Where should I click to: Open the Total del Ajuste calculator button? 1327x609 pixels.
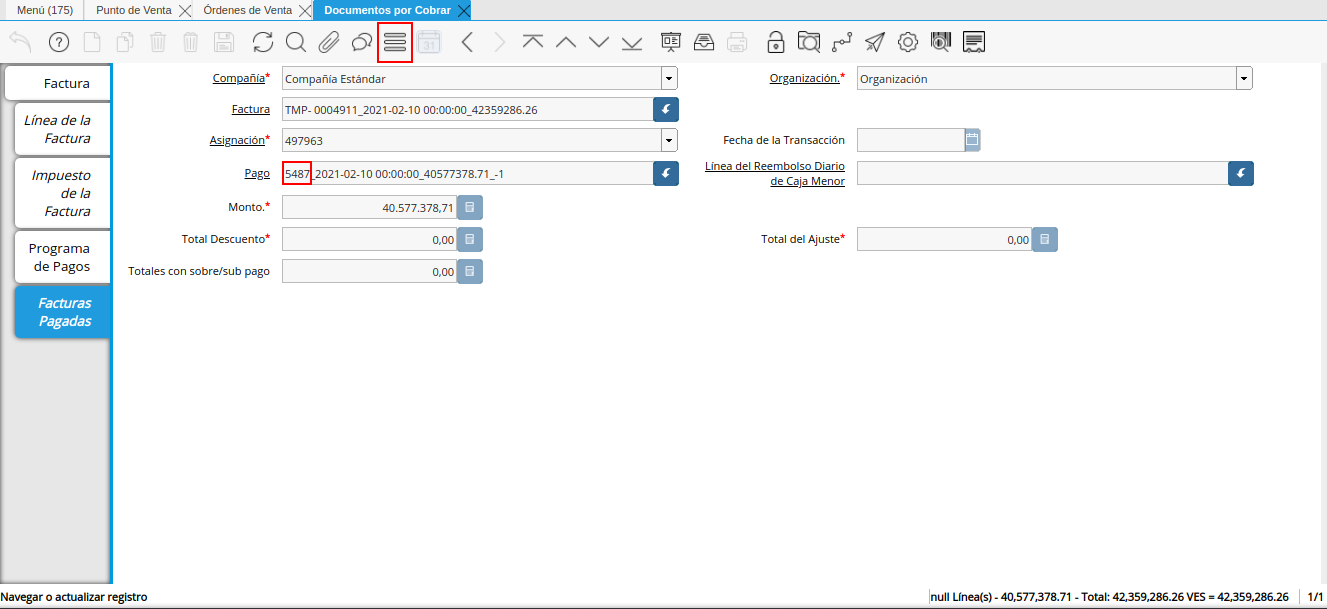pyautogui.click(x=1045, y=240)
